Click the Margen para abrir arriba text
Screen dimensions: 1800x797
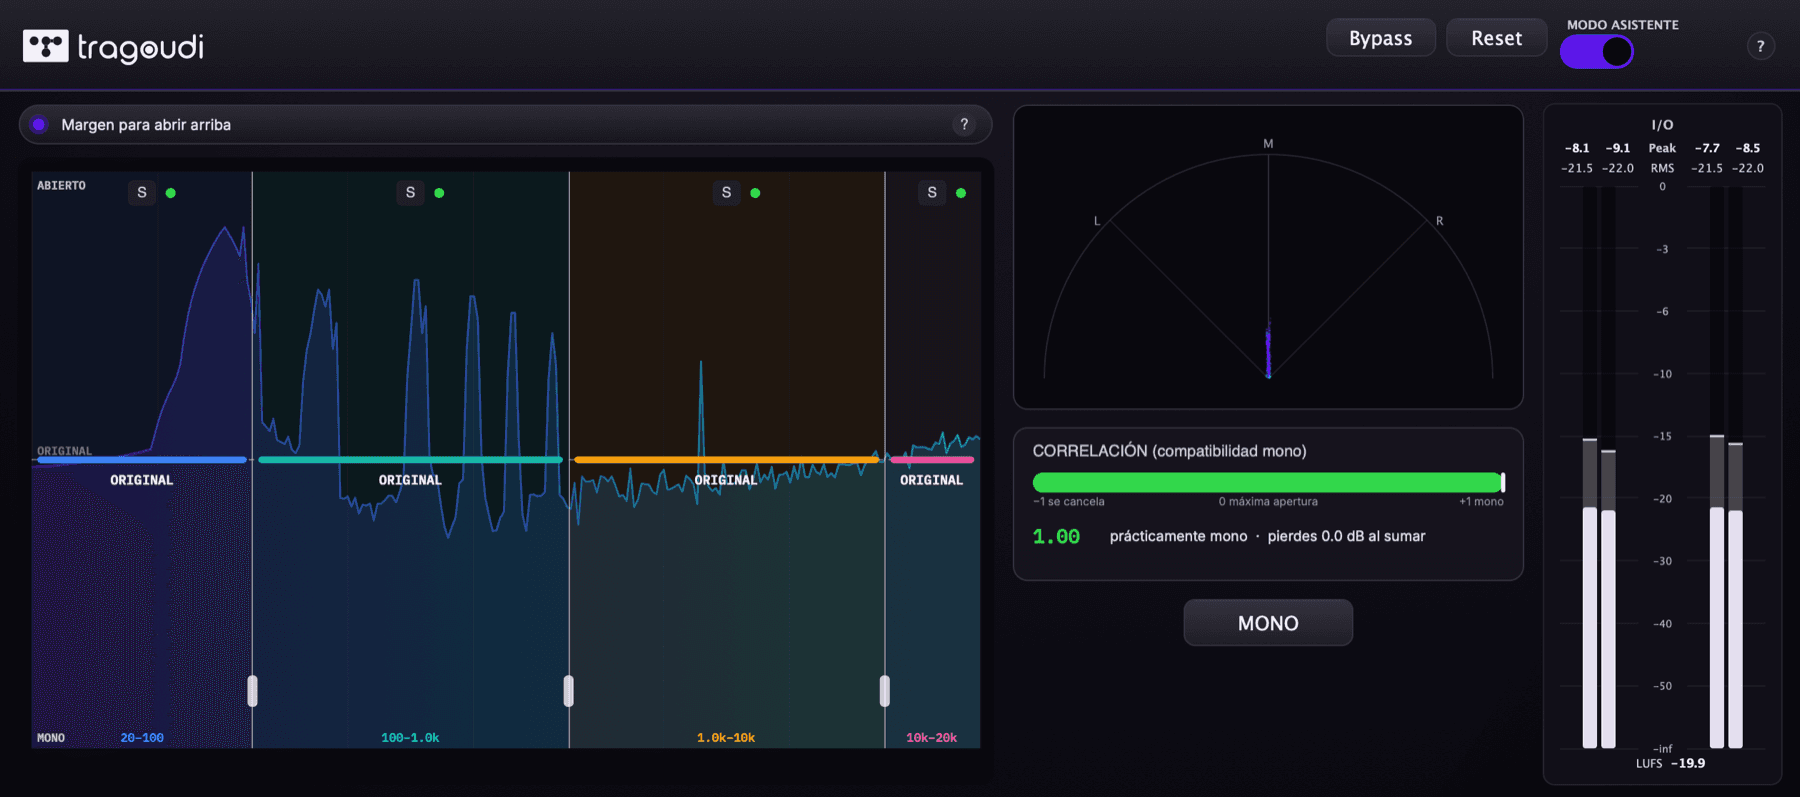tap(146, 125)
